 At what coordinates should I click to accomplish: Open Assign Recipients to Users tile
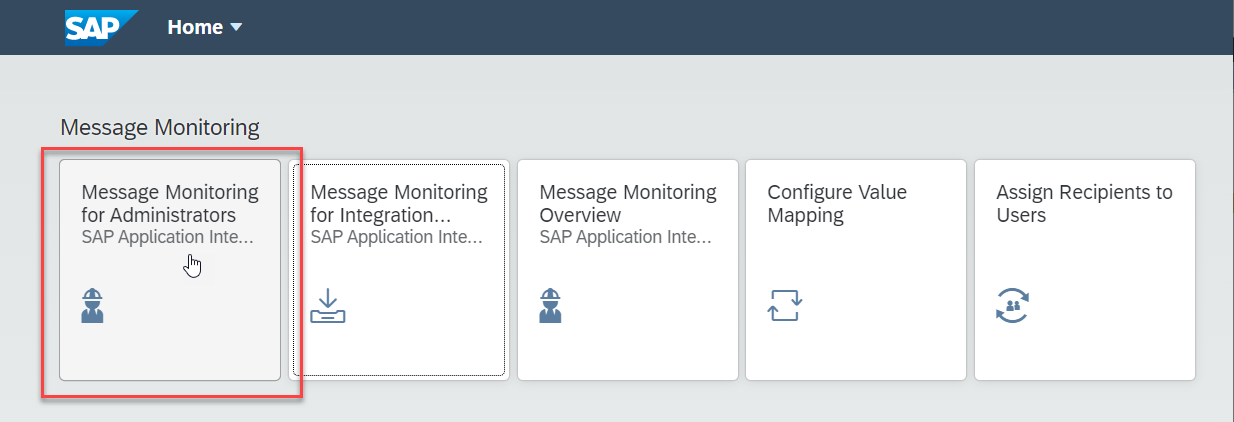click(x=1085, y=270)
